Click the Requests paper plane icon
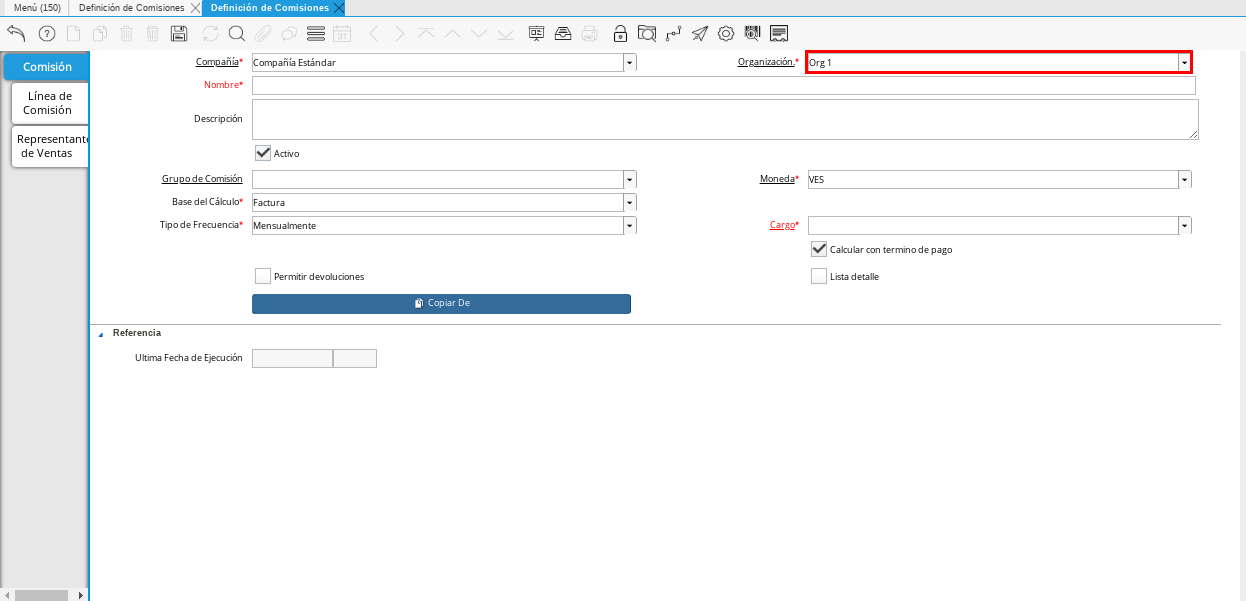 tap(700, 33)
